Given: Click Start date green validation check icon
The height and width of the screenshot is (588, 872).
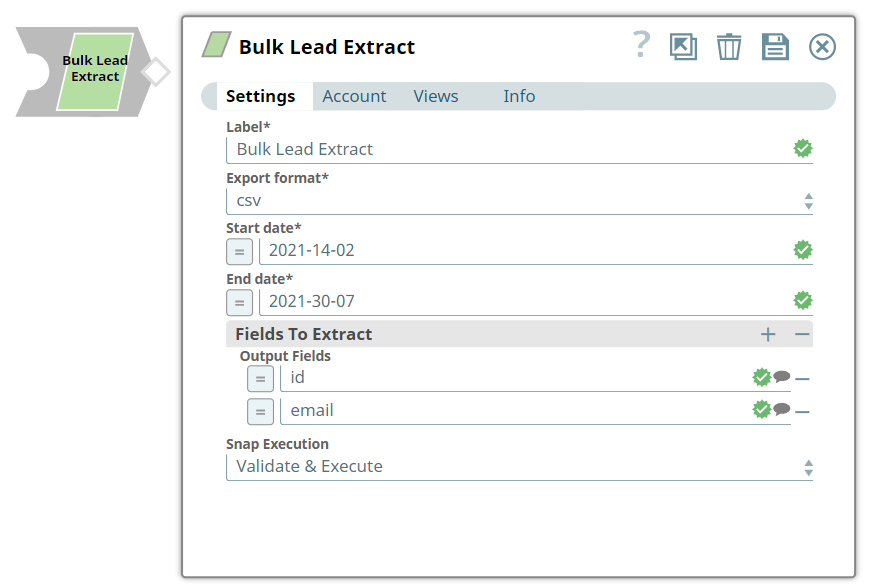Looking at the screenshot, I should coord(802,250).
